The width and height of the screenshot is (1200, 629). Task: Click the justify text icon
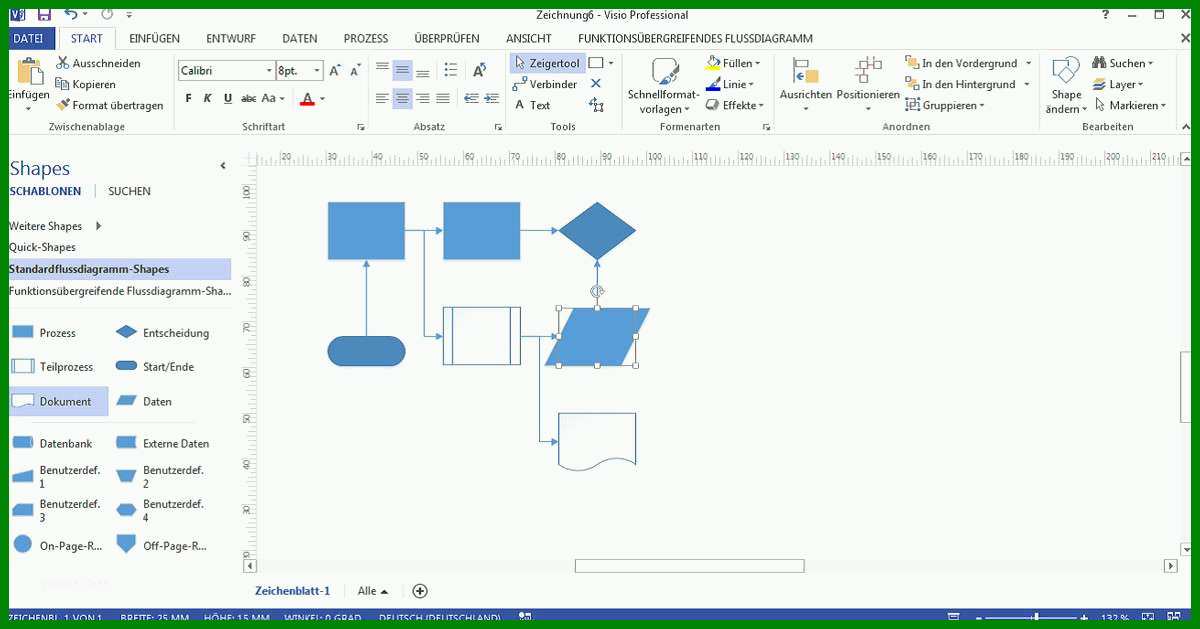443,98
